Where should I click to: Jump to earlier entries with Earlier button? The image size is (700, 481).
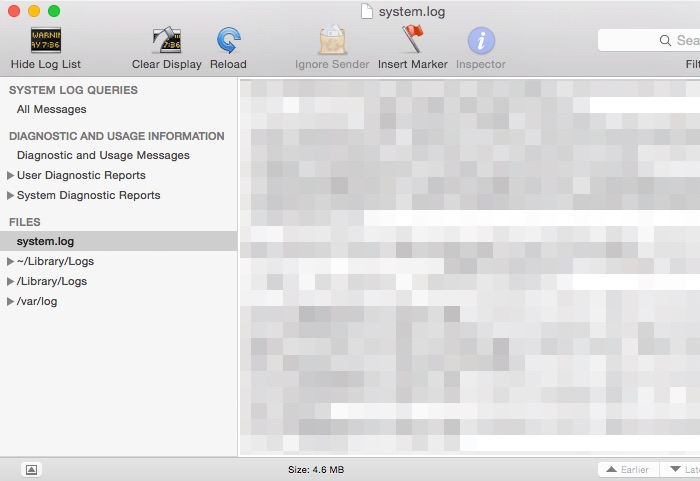click(x=629, y=469)
